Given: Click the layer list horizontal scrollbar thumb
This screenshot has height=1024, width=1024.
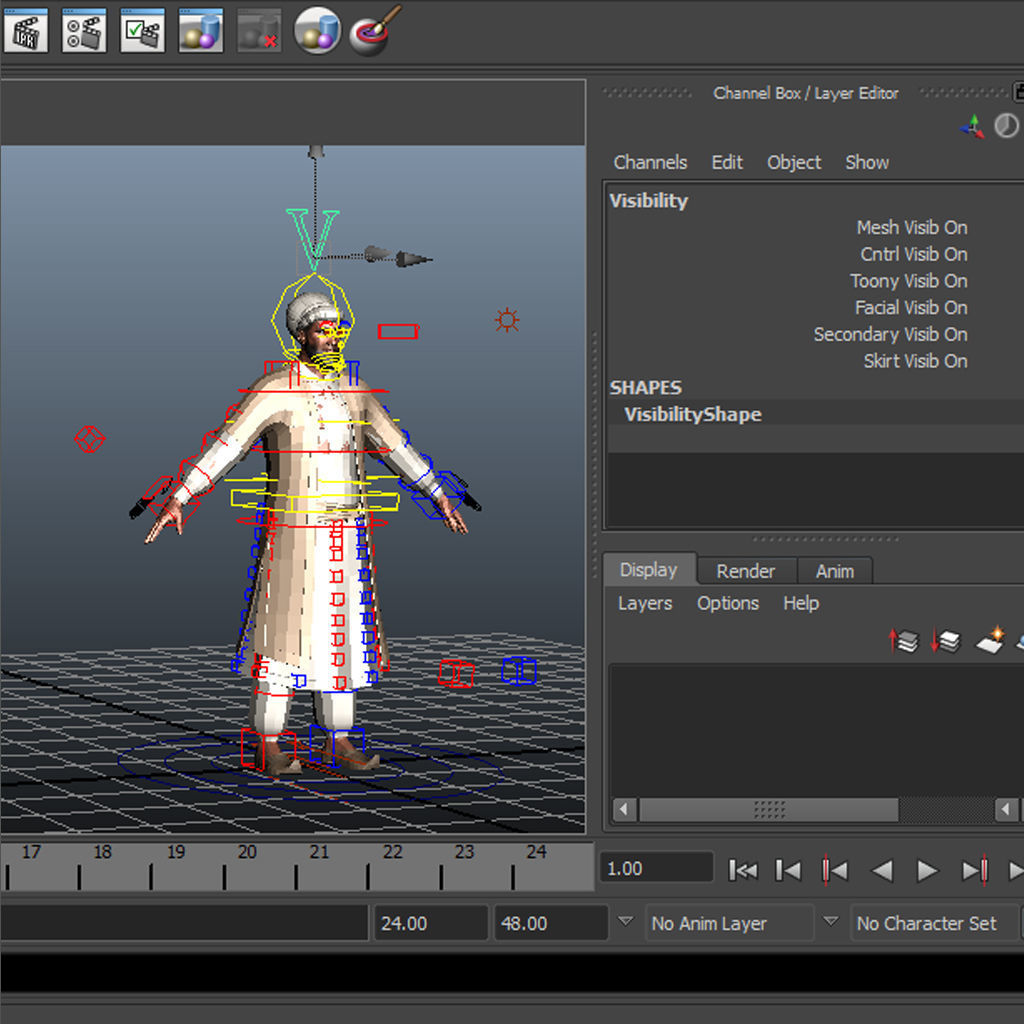Looking at the screenshot, I should point(768,810).
